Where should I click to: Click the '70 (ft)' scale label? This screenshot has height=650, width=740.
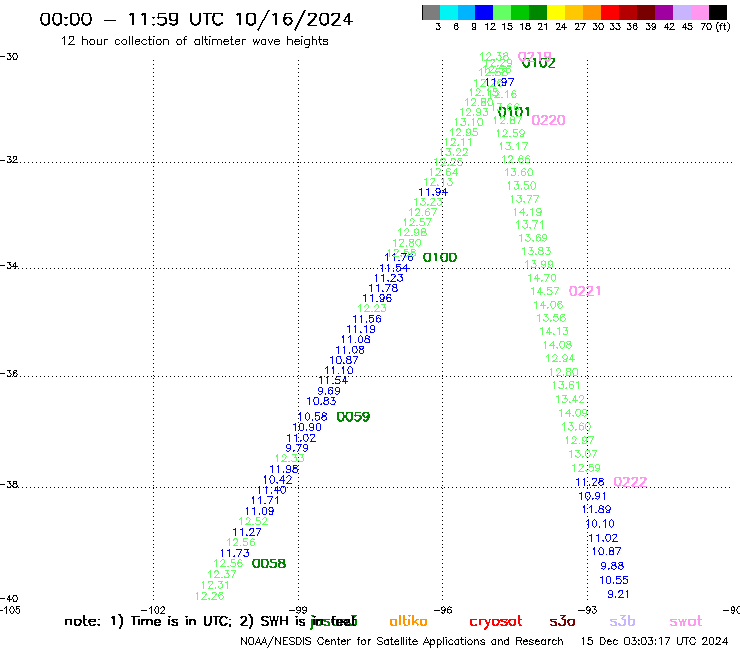(715, 27)
